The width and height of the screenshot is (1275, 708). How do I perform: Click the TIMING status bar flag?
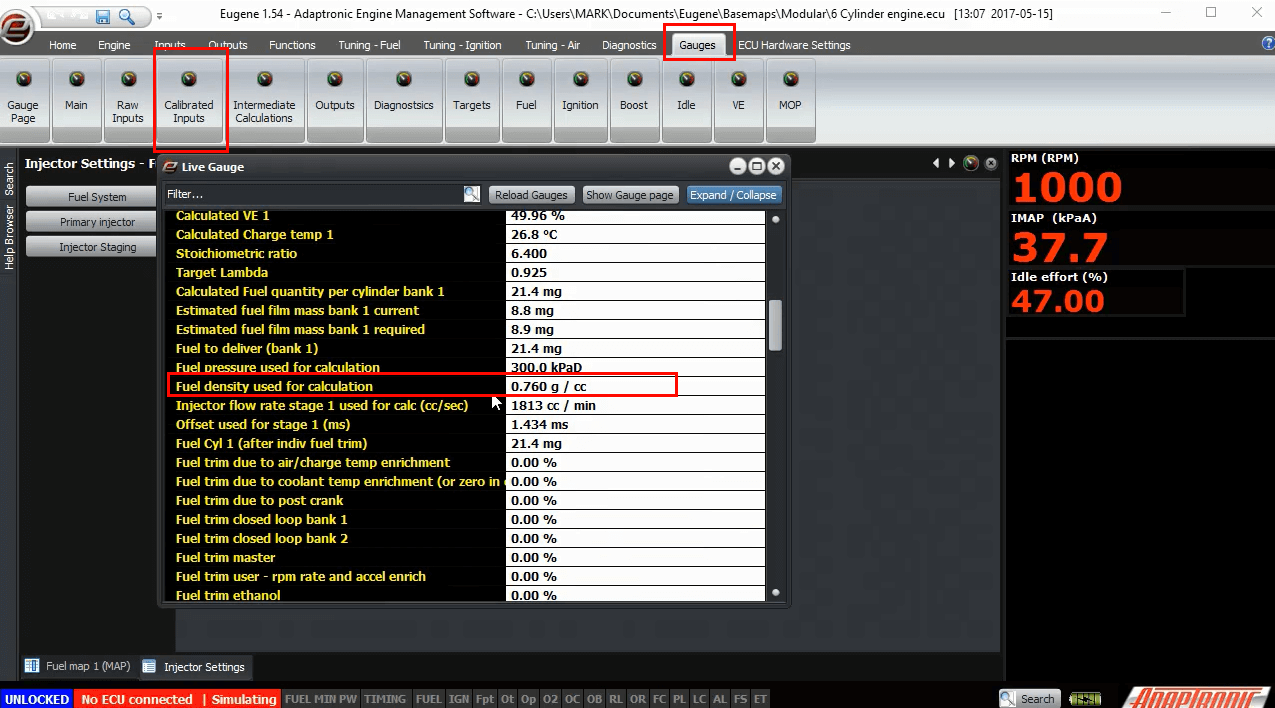[385, 699]
